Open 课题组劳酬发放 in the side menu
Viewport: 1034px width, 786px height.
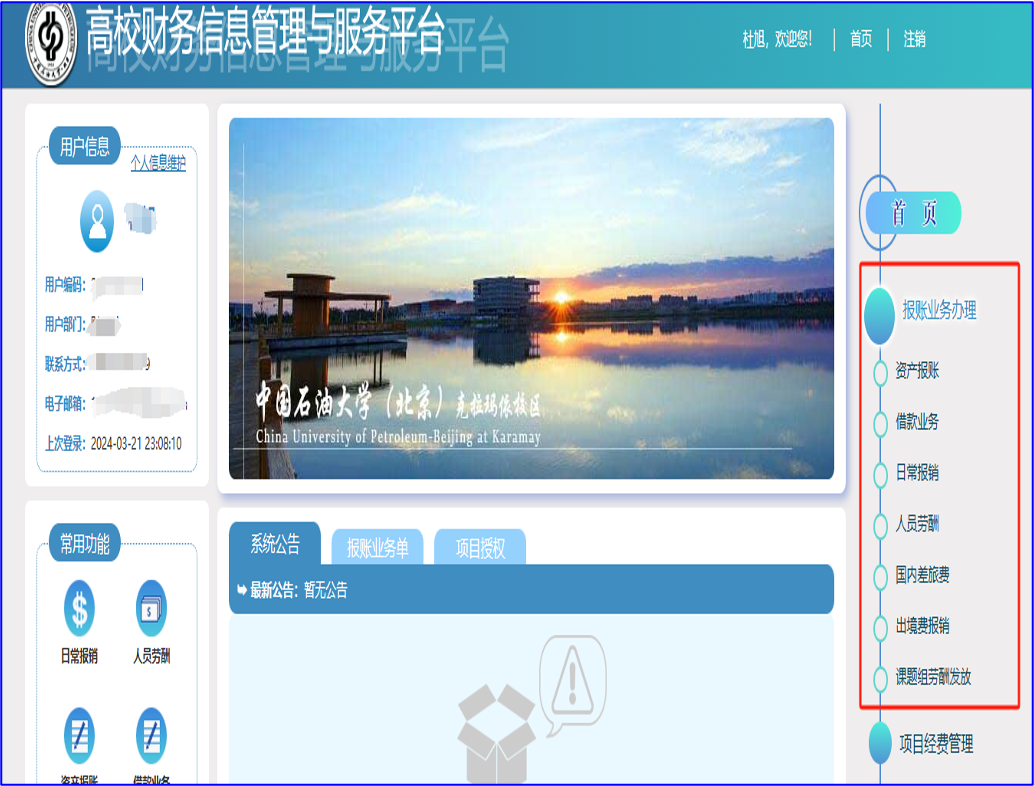(933, 677)
